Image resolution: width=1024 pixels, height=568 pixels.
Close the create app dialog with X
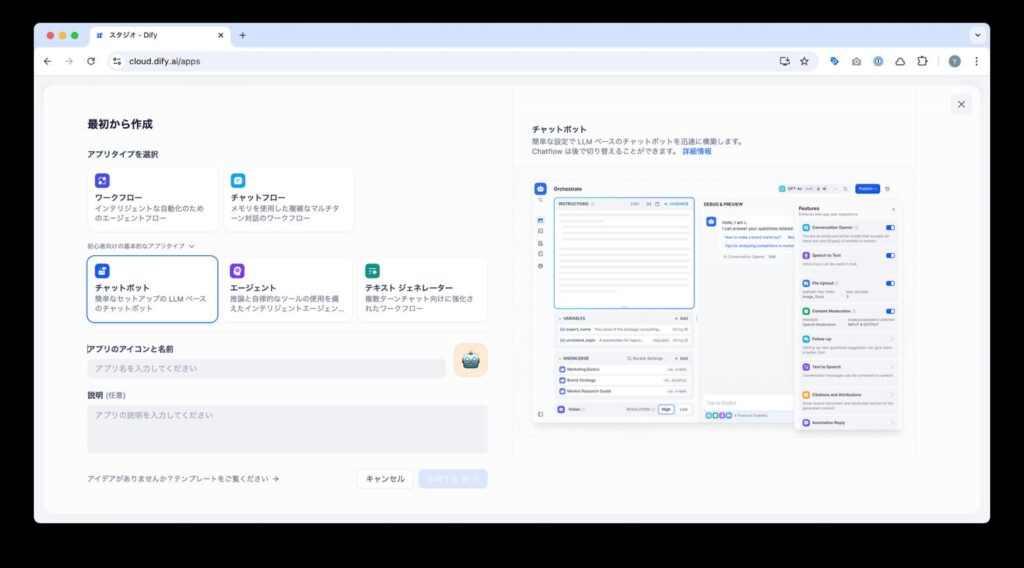[x=961, y=104]
